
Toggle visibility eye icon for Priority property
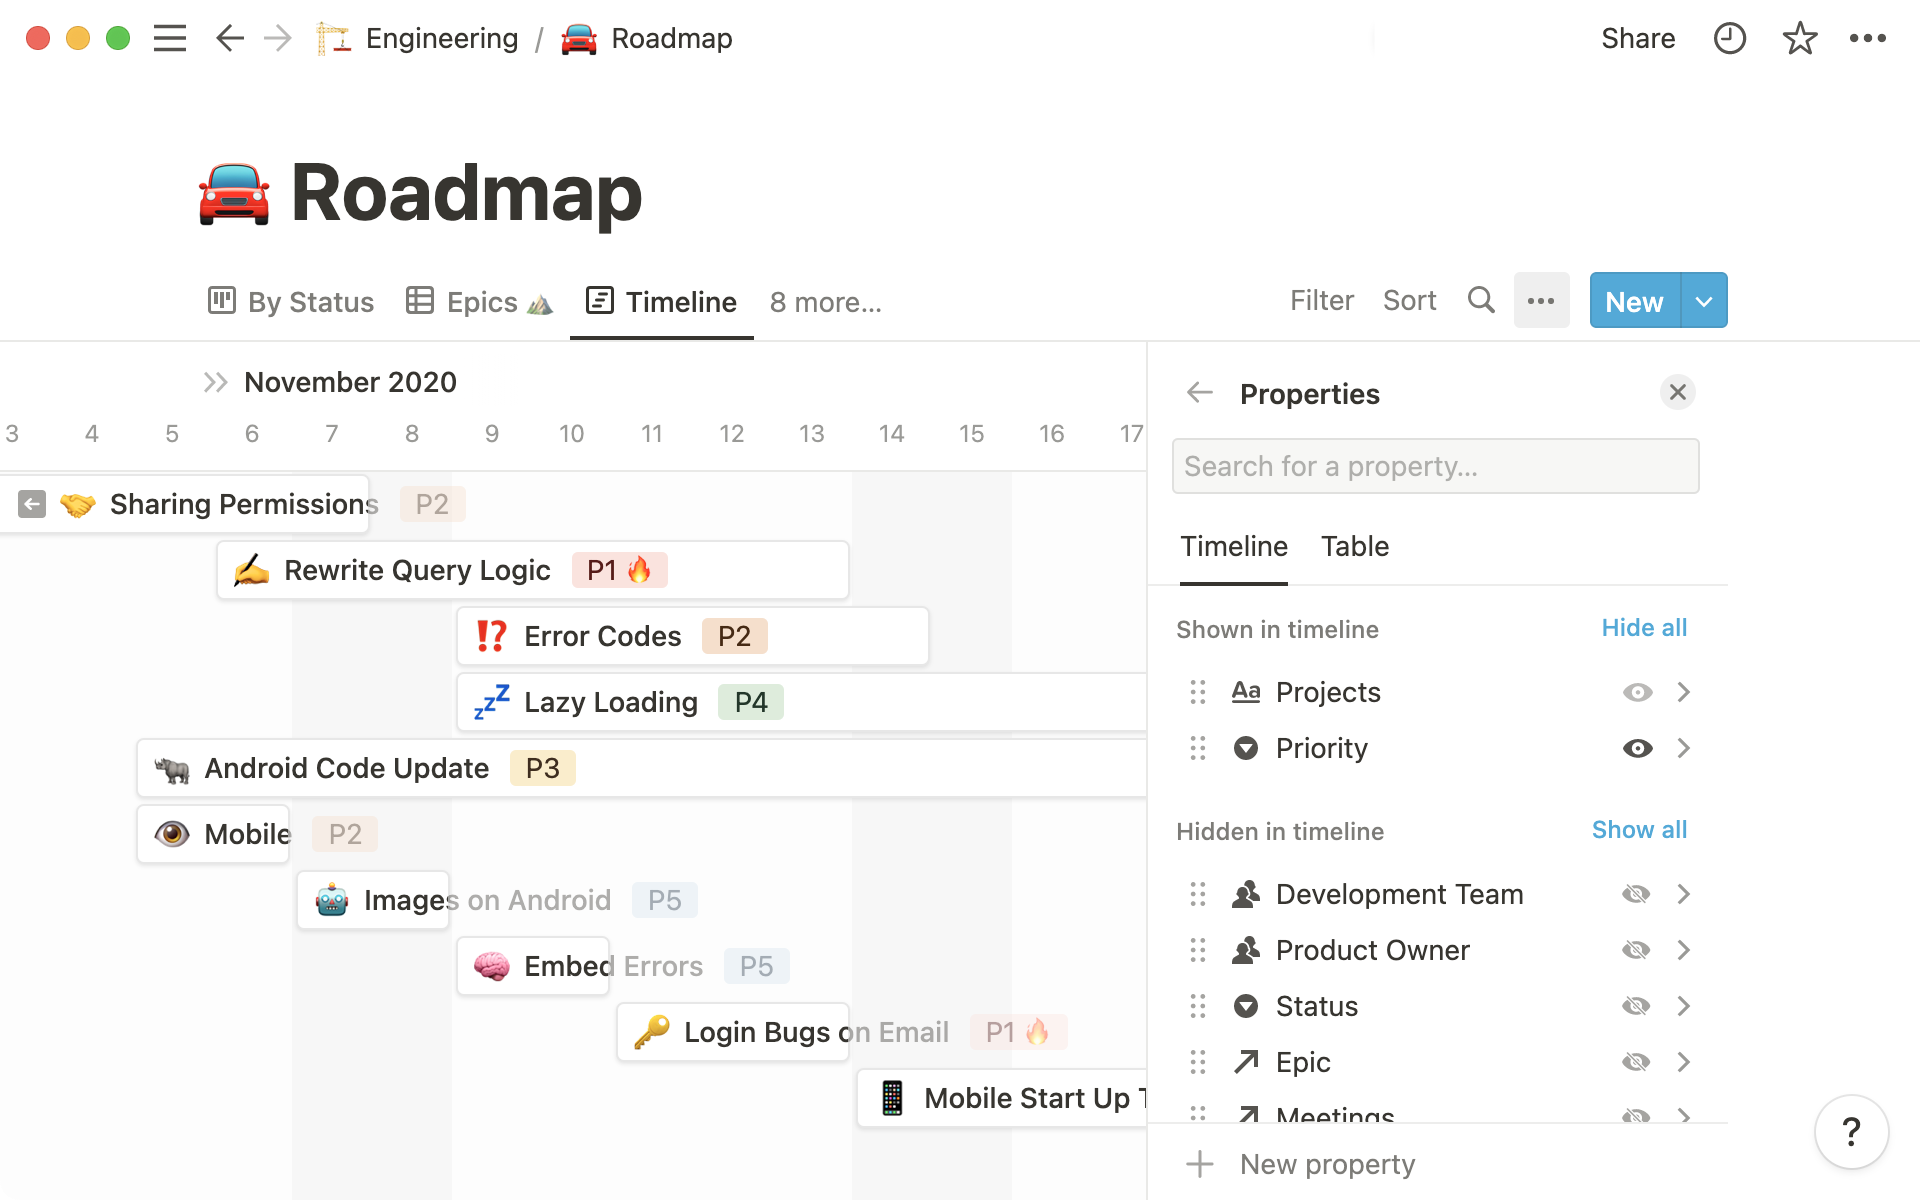click(x=1637, y=748)
